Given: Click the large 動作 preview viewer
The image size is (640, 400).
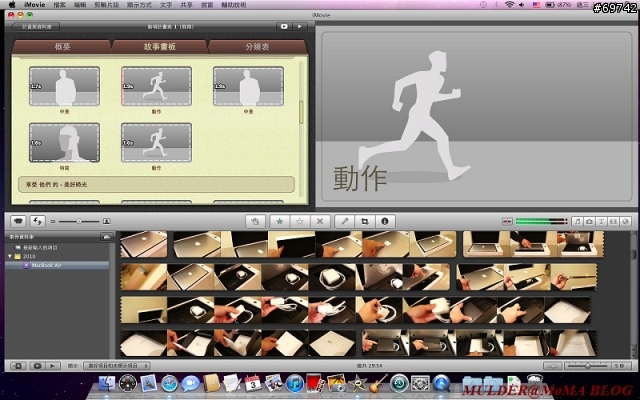Looking at the screenshot, I should pyautogui.click(x=476, y=116).
